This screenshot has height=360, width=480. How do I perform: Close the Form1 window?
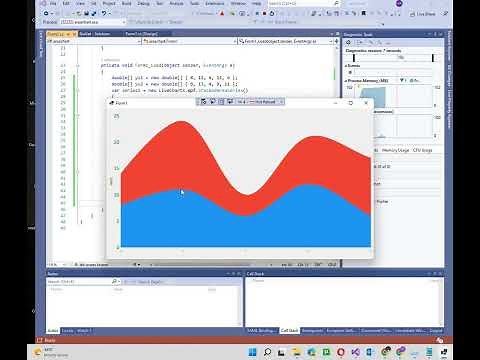tap(366, 103)
